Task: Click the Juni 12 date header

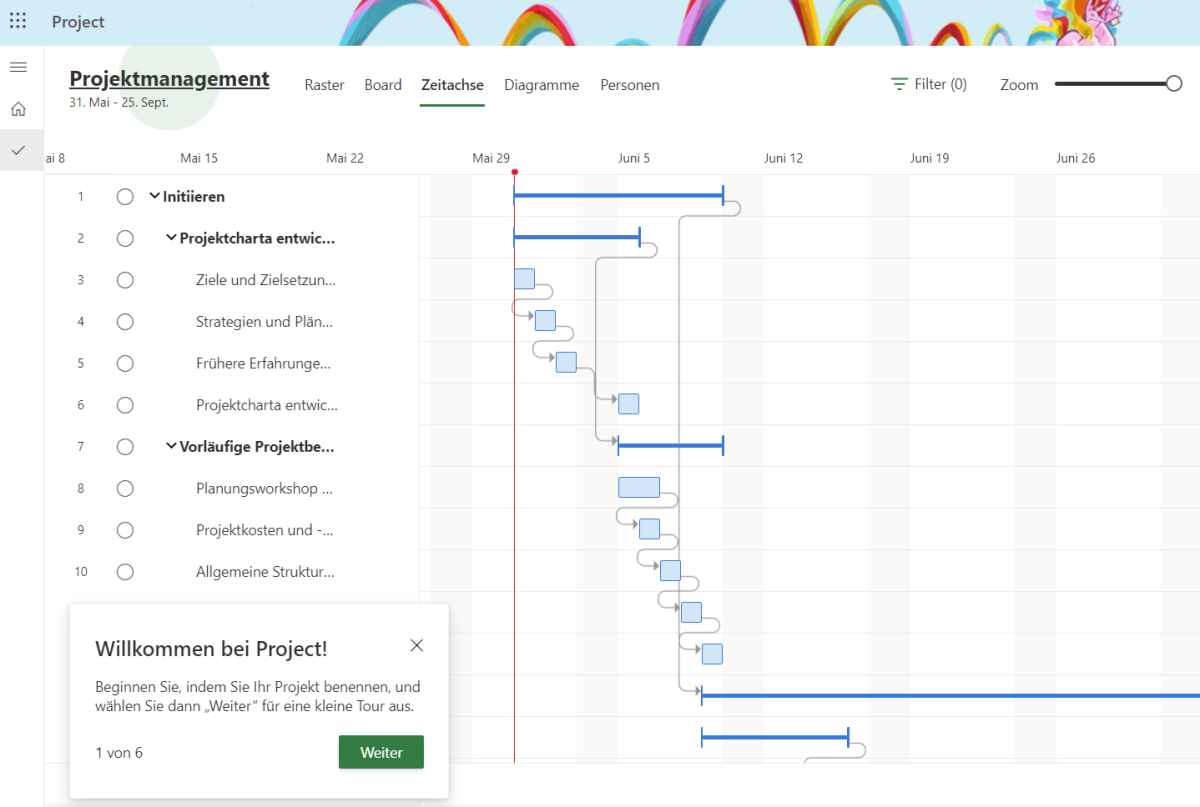Action: pos(783,158)
